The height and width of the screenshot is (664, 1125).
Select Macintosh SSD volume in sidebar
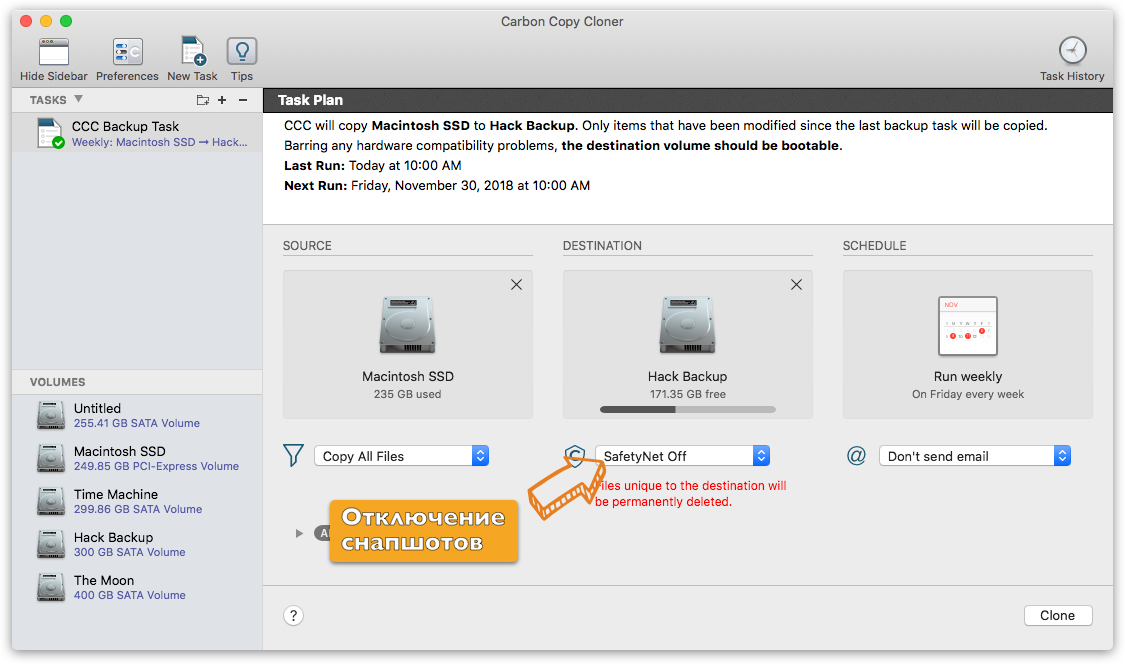137,458
